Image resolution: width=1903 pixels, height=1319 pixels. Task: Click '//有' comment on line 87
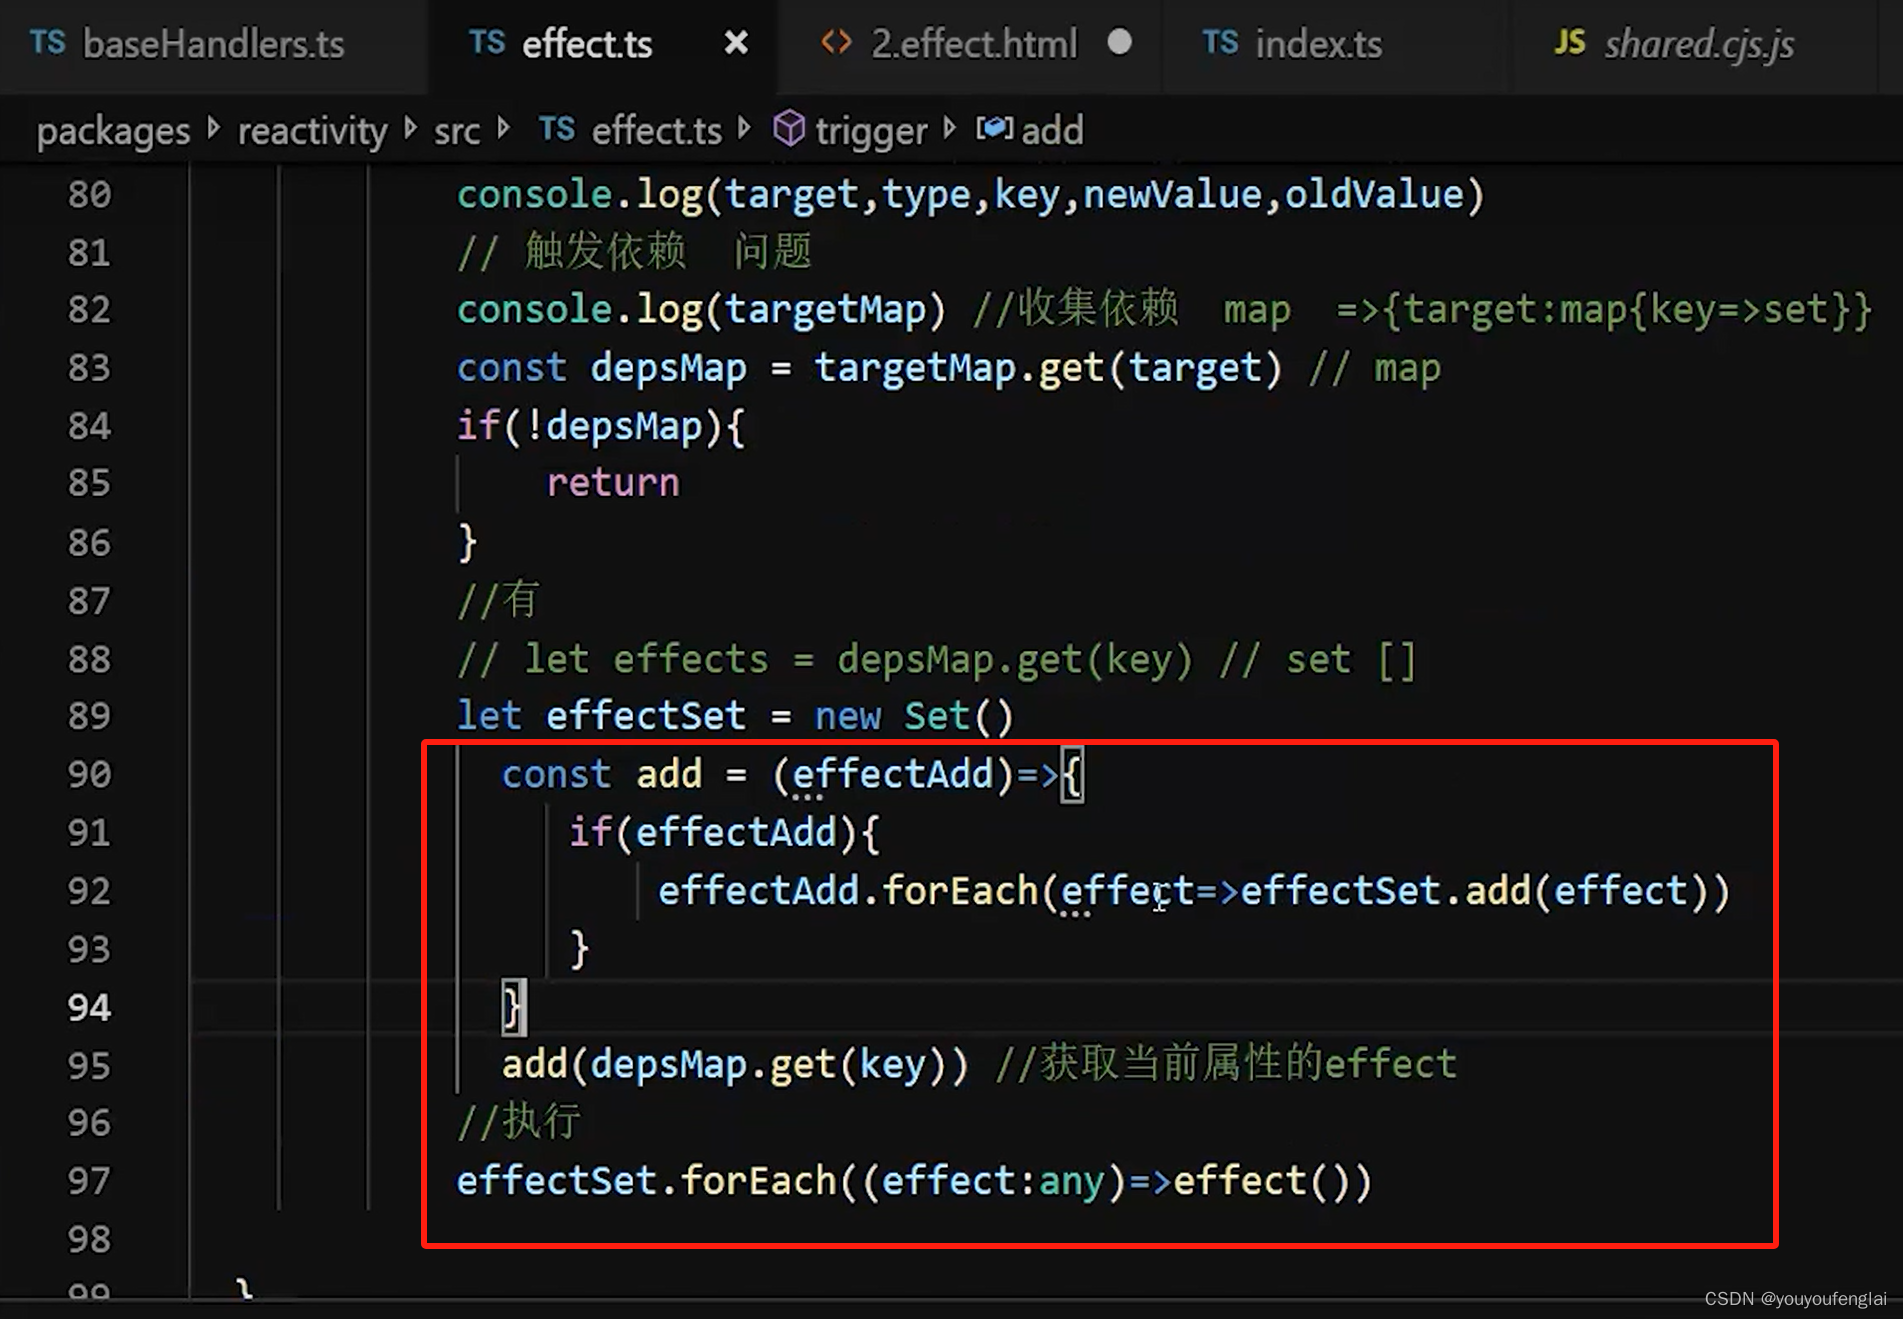pyautogui.click(x=498, y=601)
